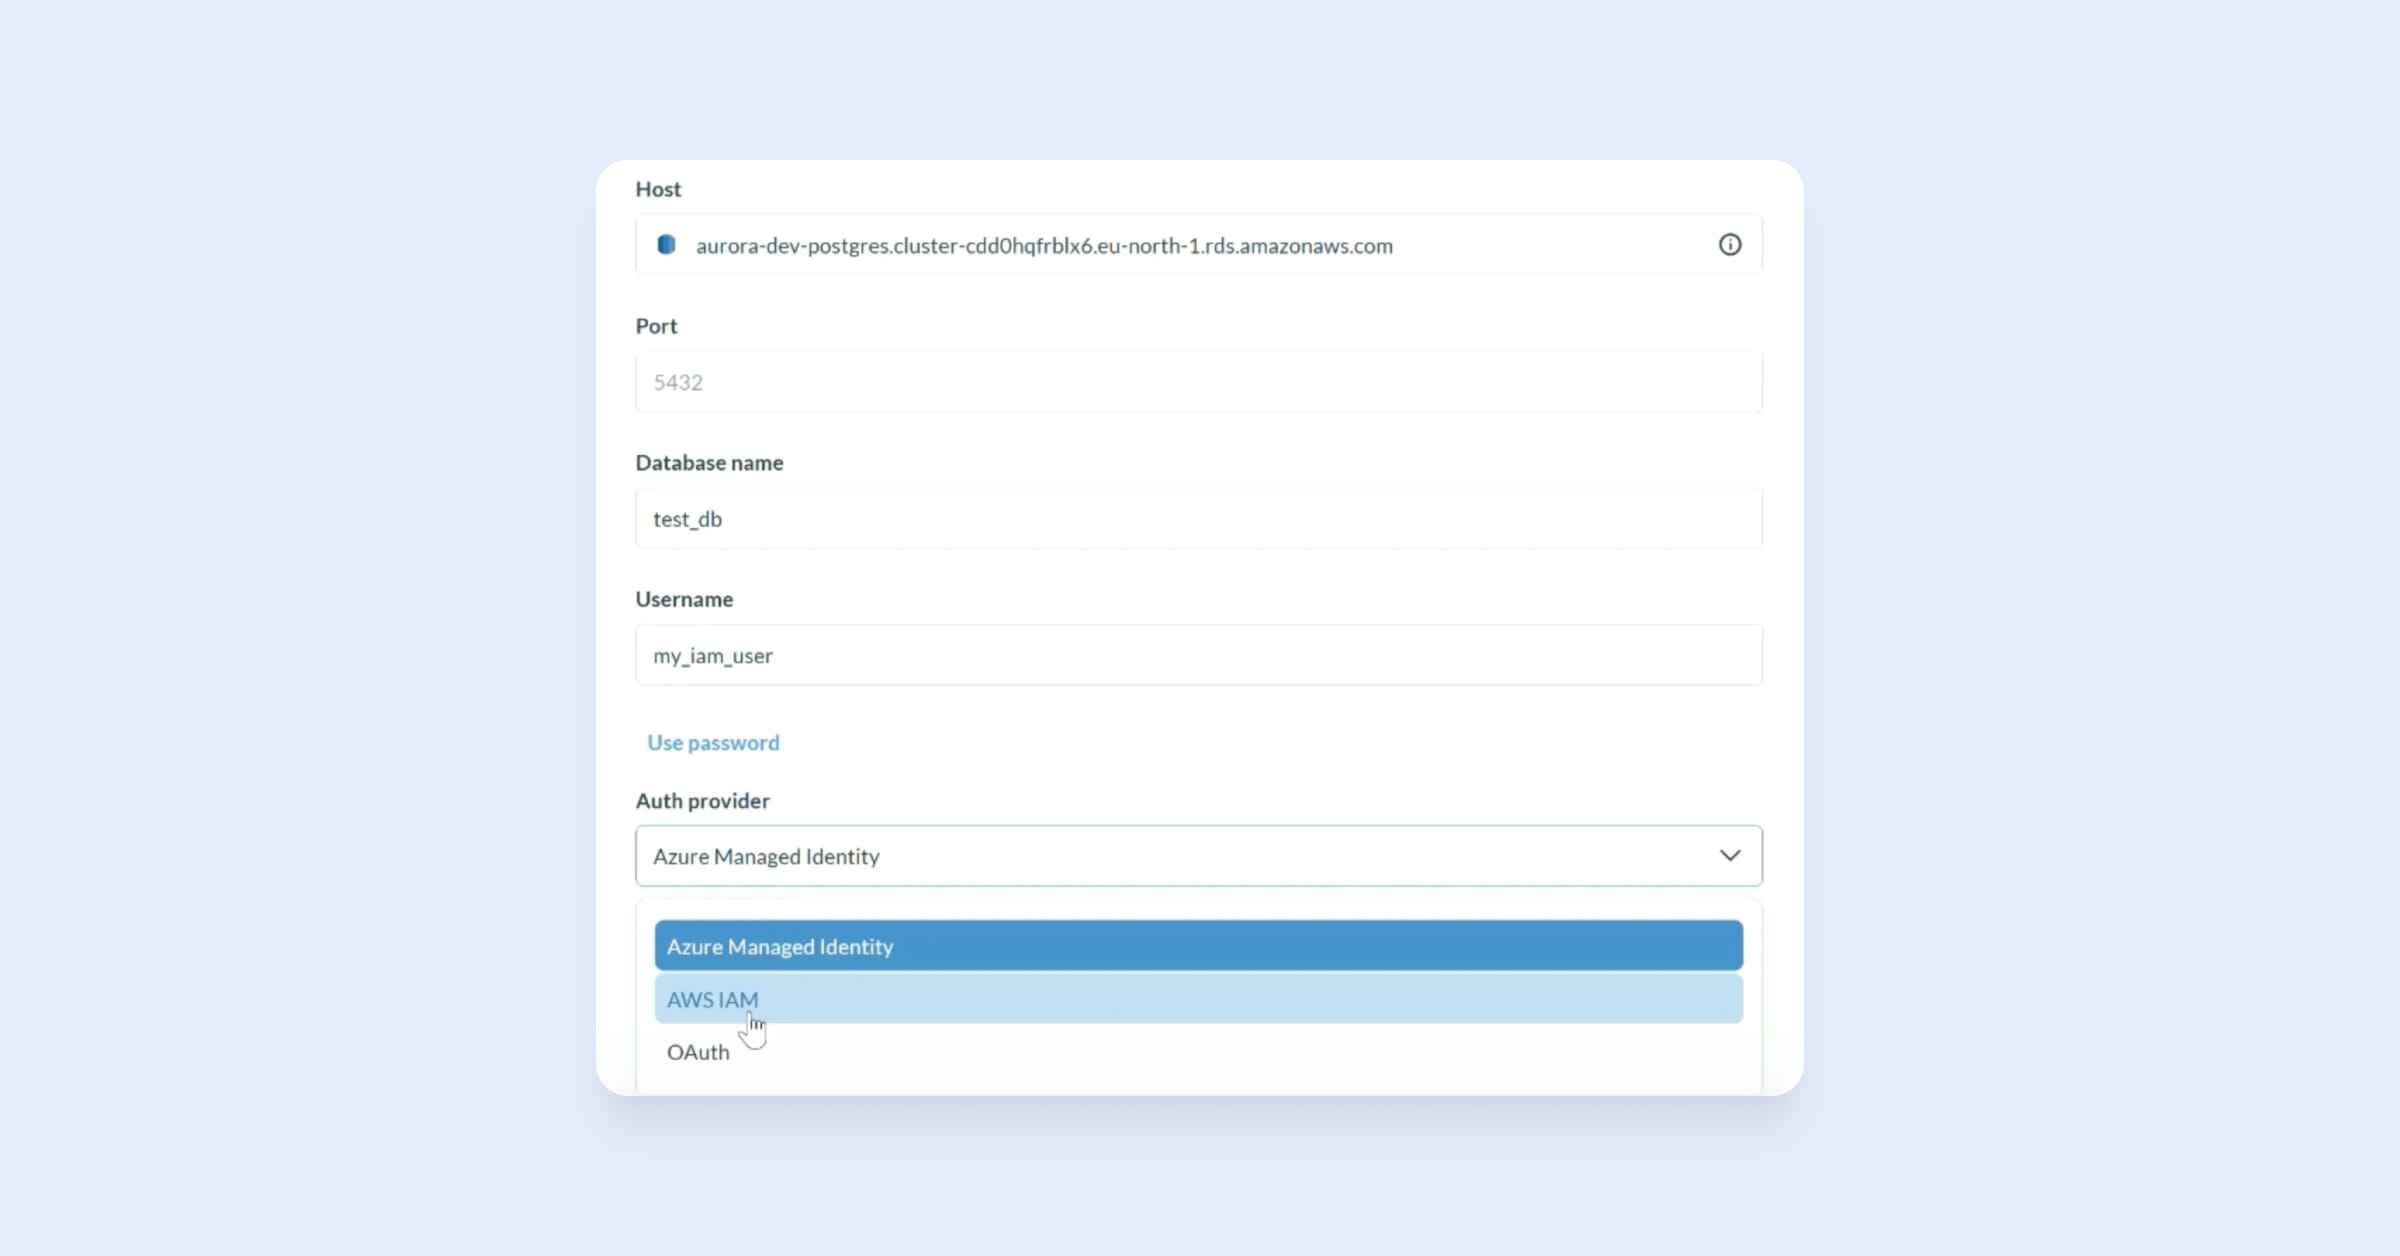
Task: Click the Auth provider label
Action: click(702, 800)
